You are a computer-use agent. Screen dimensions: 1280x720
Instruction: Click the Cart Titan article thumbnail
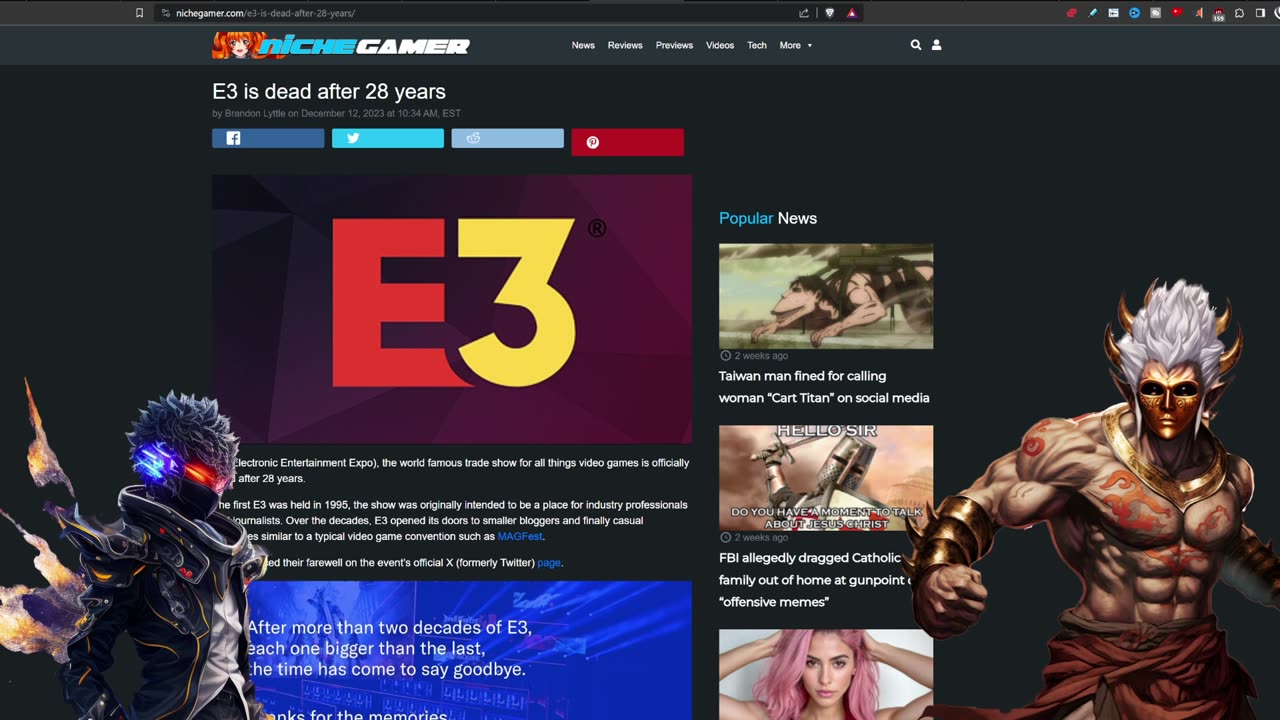coord(826,296)
